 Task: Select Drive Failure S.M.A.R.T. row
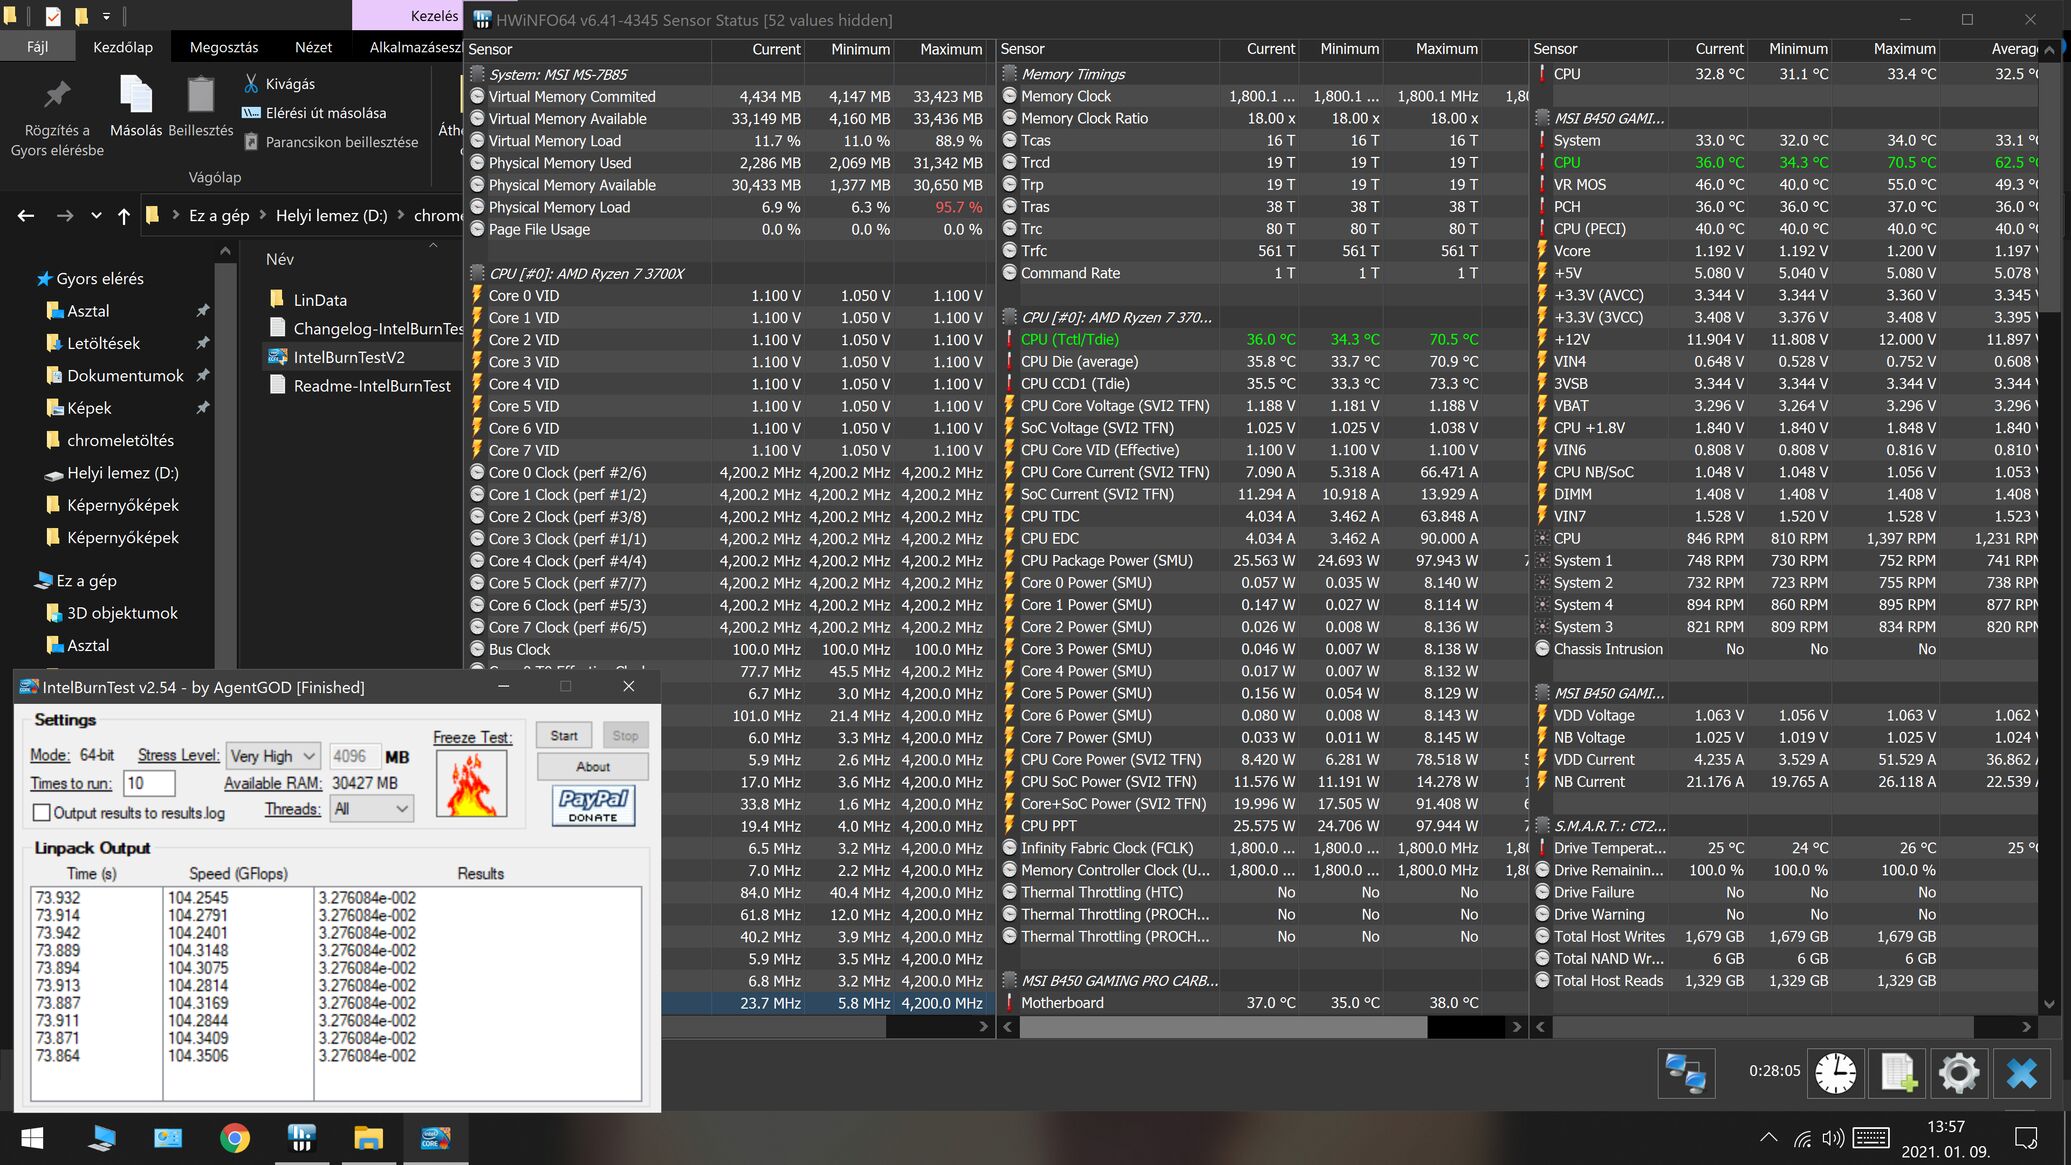[1785, 892]
